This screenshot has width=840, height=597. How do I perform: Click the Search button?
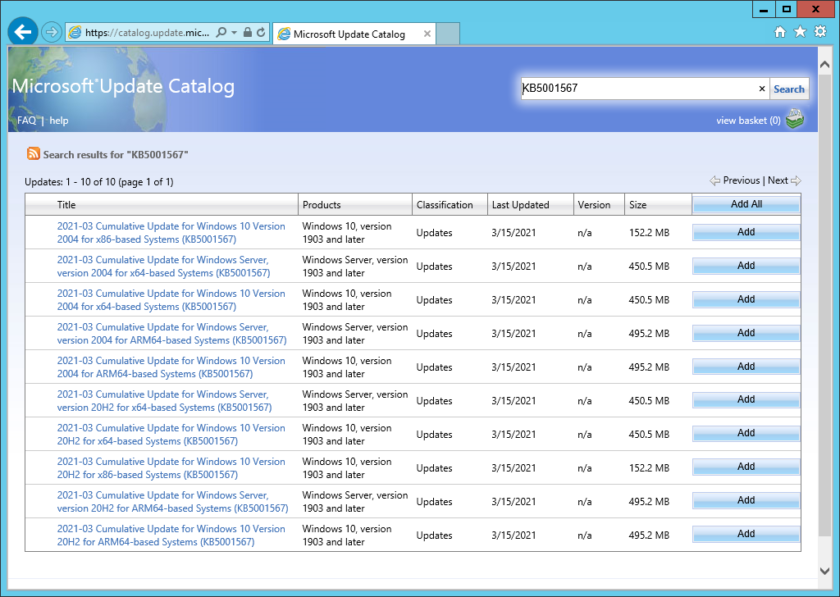[x=789, y=89]
